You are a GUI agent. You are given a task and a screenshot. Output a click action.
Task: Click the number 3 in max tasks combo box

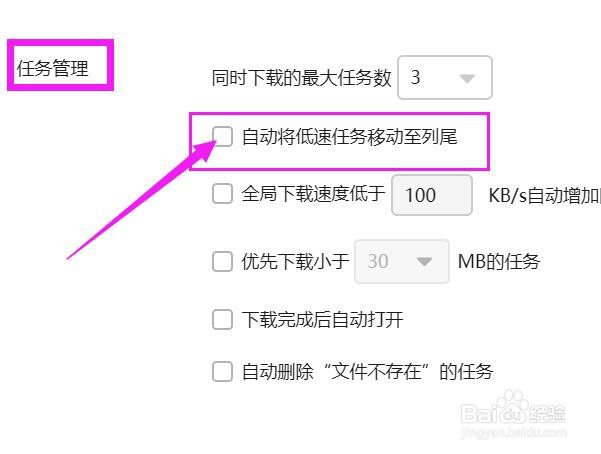[x=415, y=77]
